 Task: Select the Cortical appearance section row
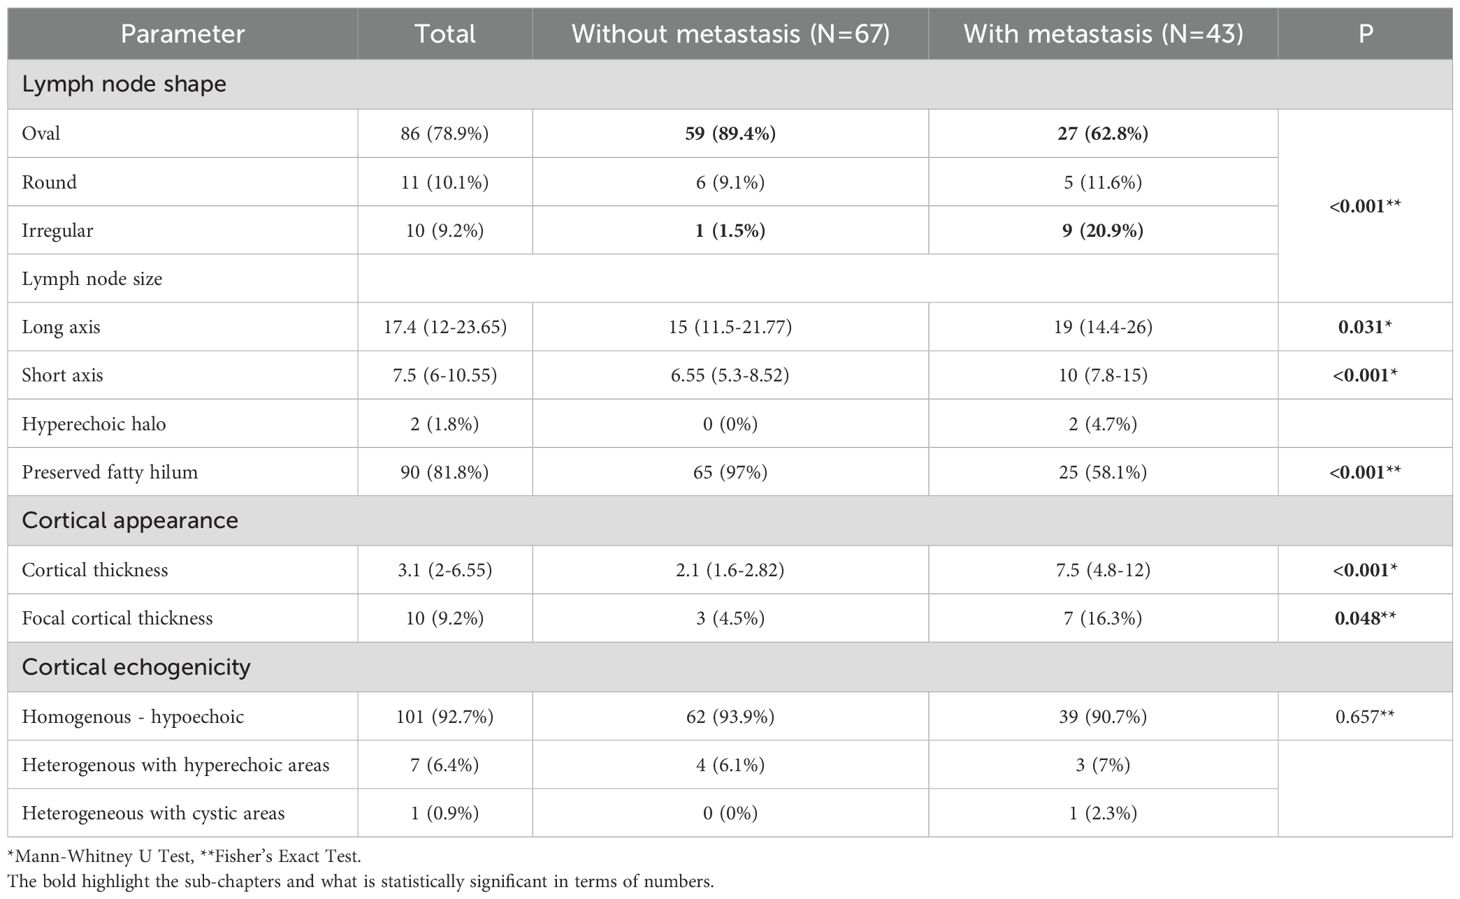point(130,521)
